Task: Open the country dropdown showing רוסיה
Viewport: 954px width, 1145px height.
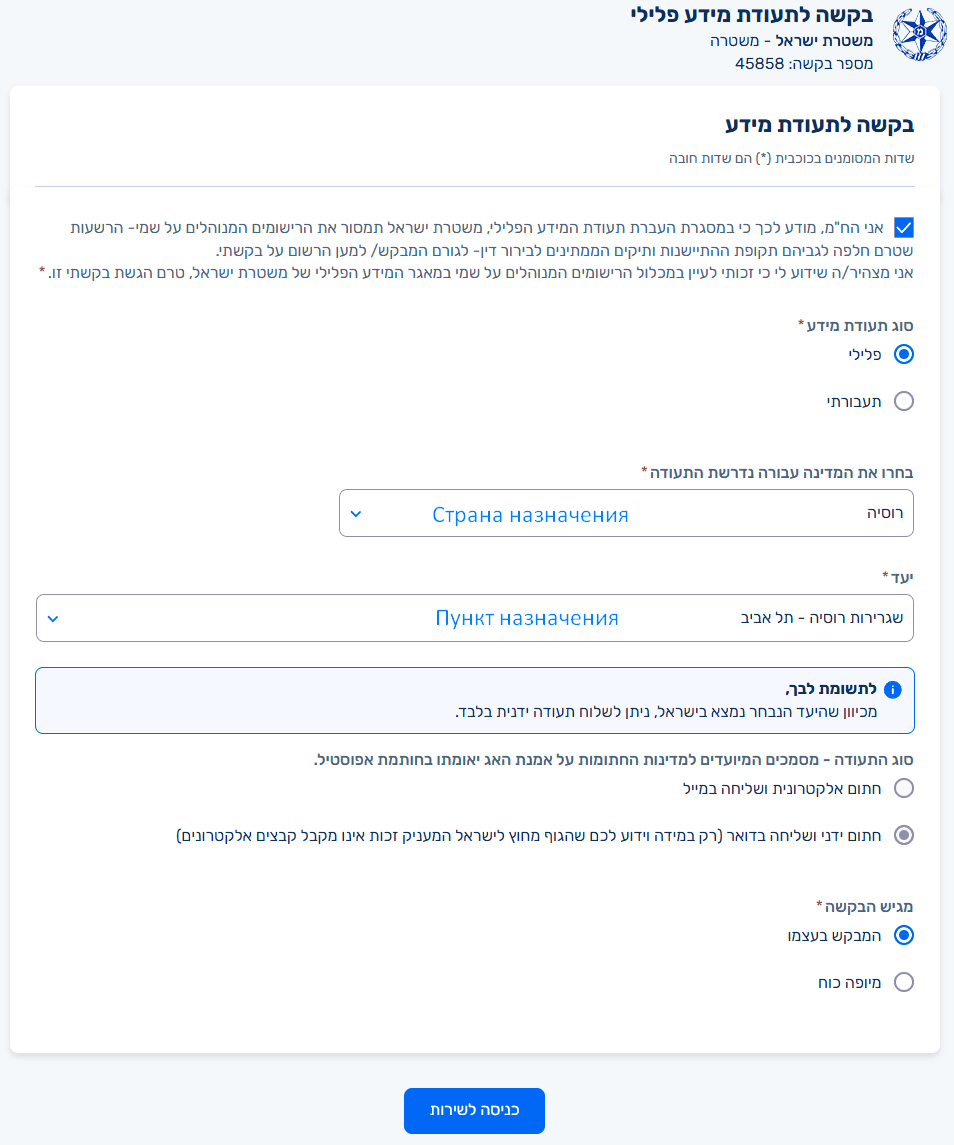Action: (x=626, y=513)
